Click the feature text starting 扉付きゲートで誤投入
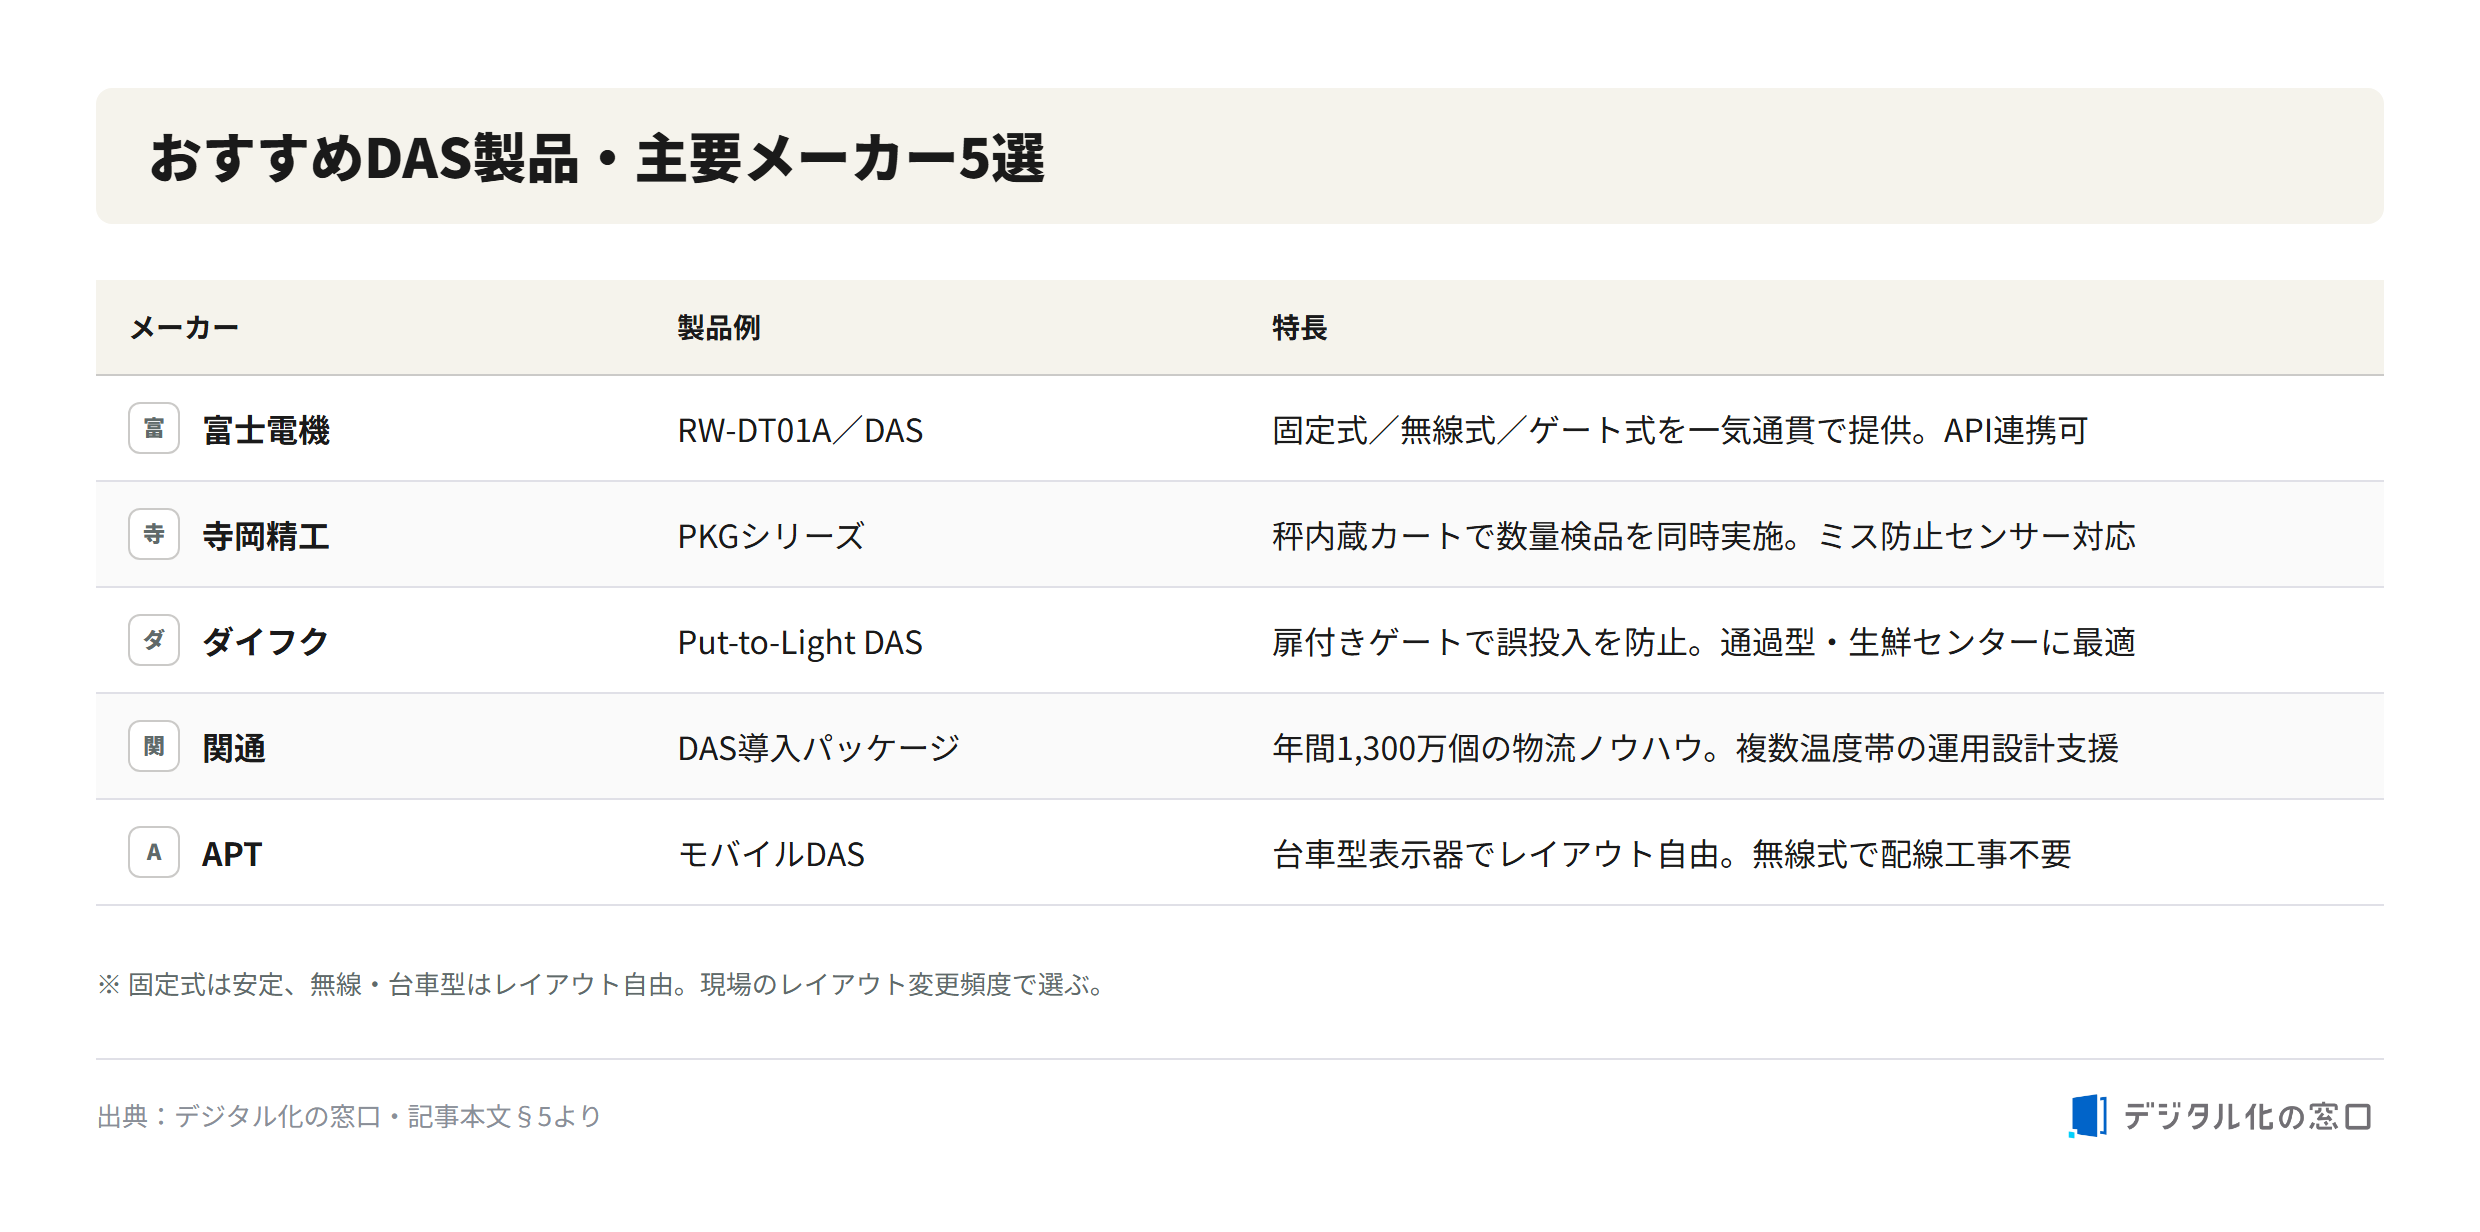 pyautogui.click(x=1704, y=642)
